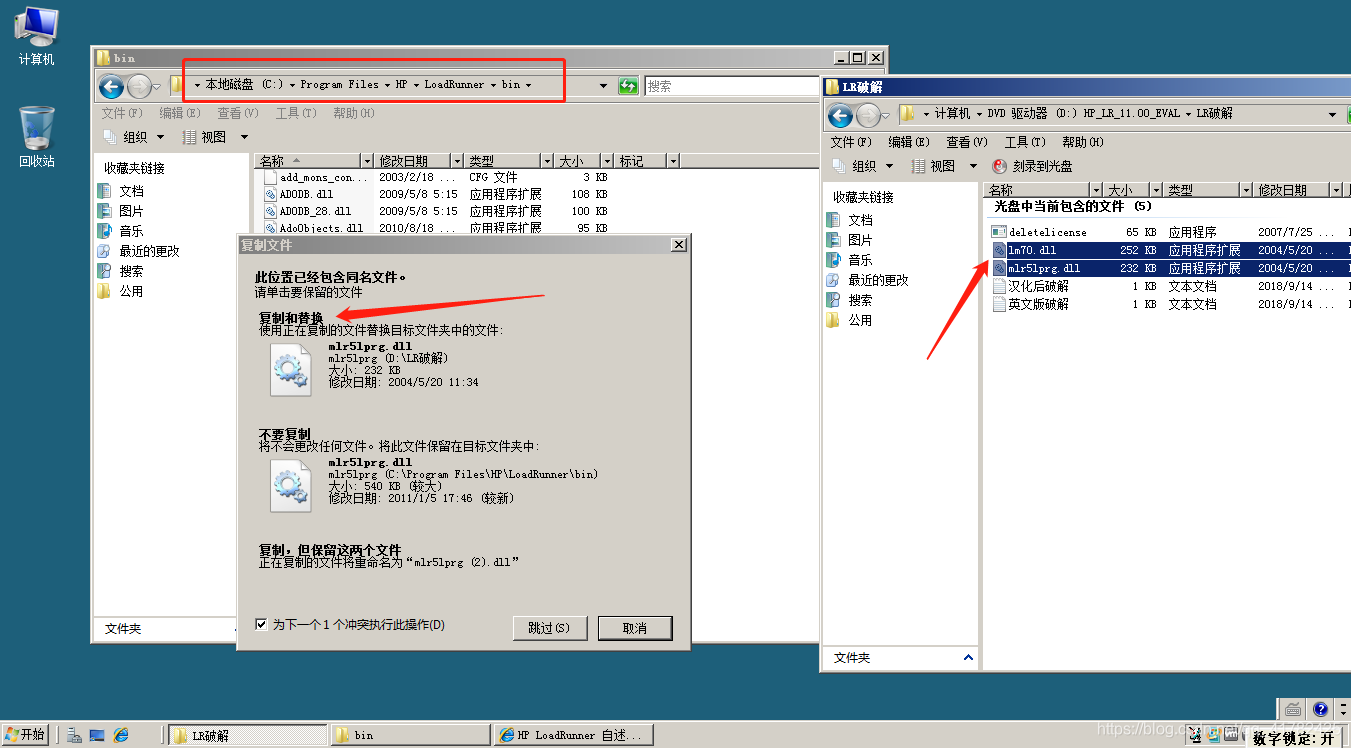This screenshot has height=748, width=1351.
Task: Click 跳过(S) button in copy dialog
Action: coord(548,628)
